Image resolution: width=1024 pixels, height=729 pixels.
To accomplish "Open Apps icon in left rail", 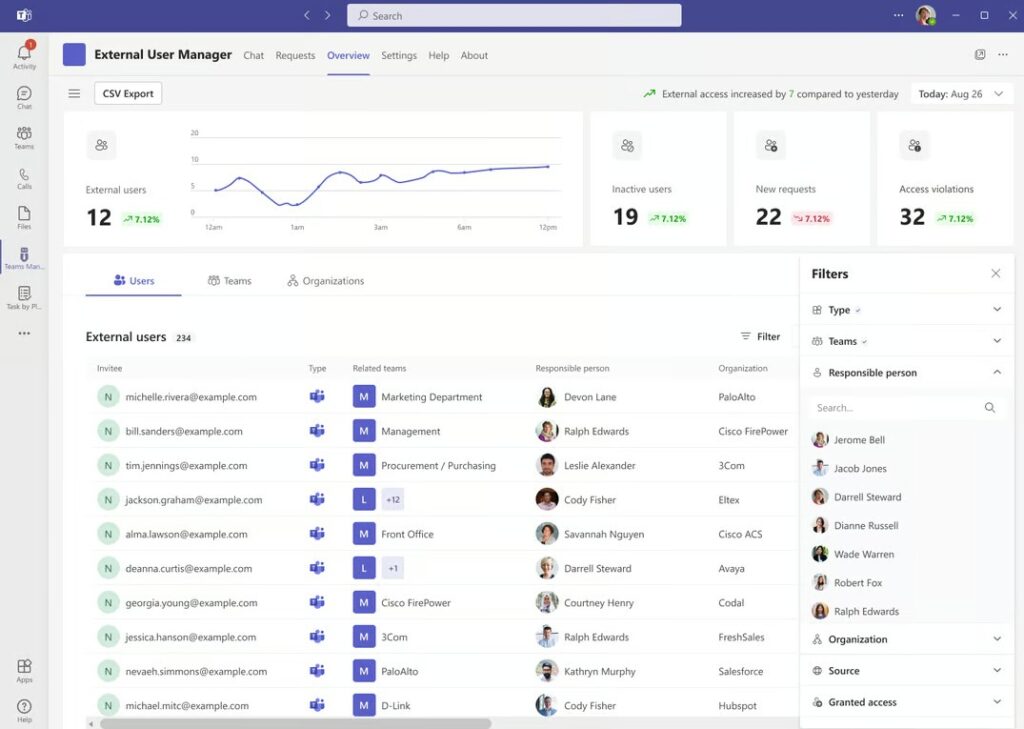I will [x=24, y=670].
